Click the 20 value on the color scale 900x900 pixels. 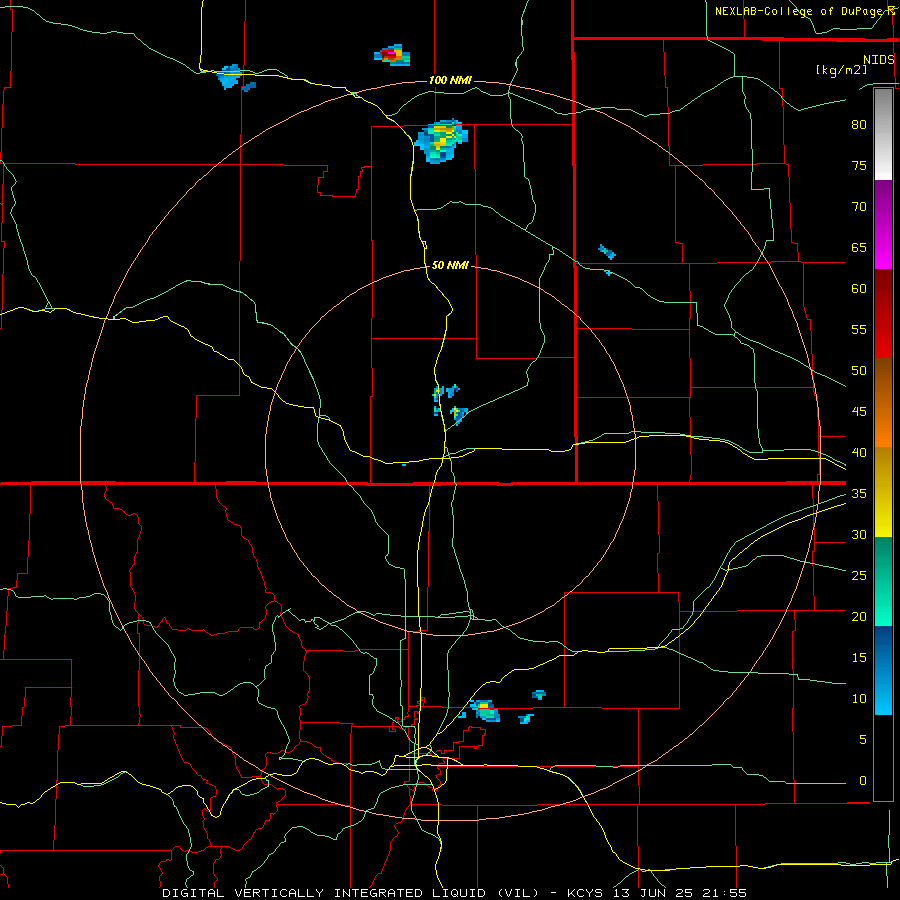[x=859, y=616]
